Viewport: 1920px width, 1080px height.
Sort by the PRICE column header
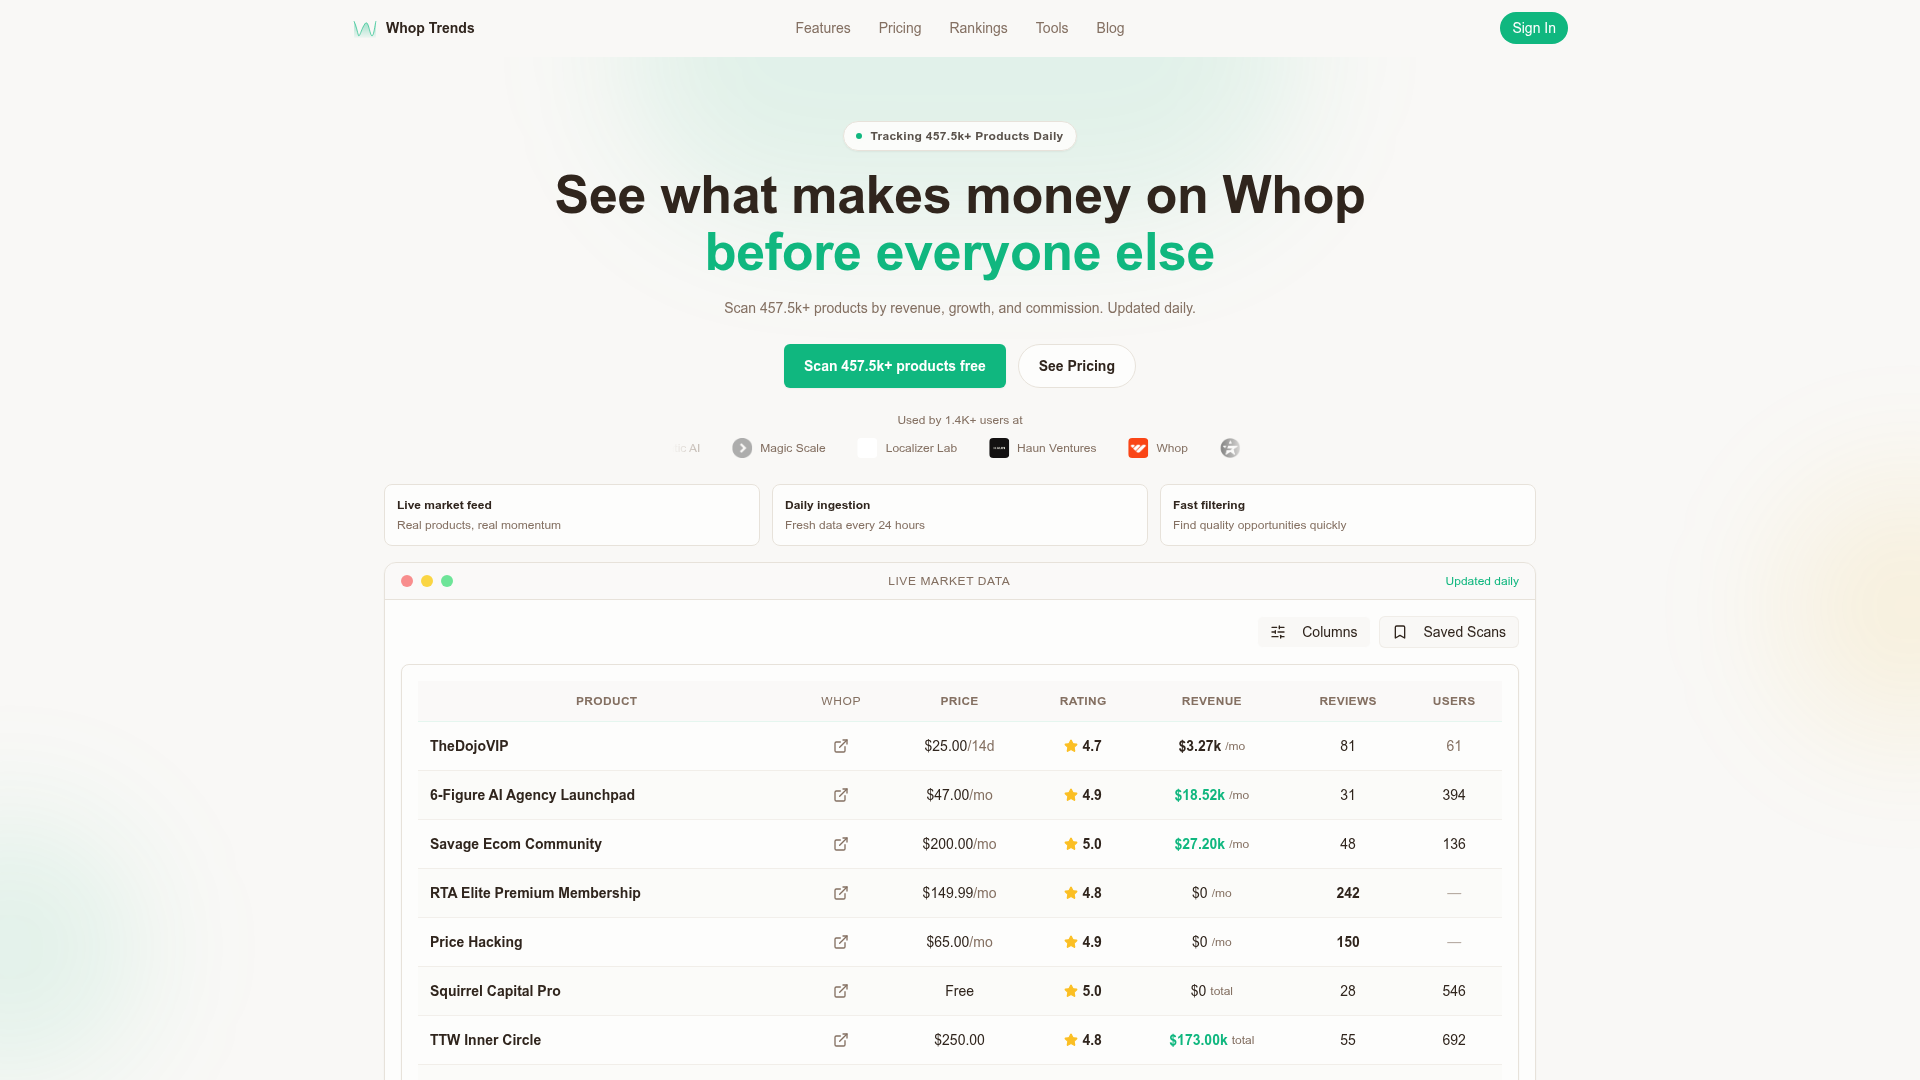coord(959,701)
